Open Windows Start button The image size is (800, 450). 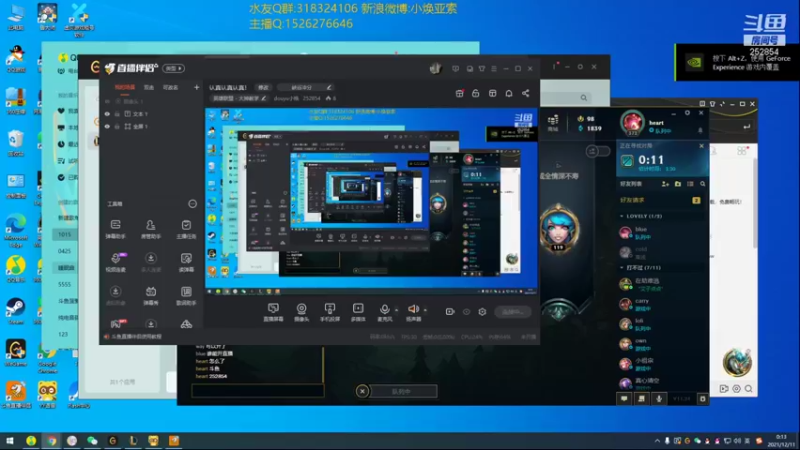click(9, 440)
